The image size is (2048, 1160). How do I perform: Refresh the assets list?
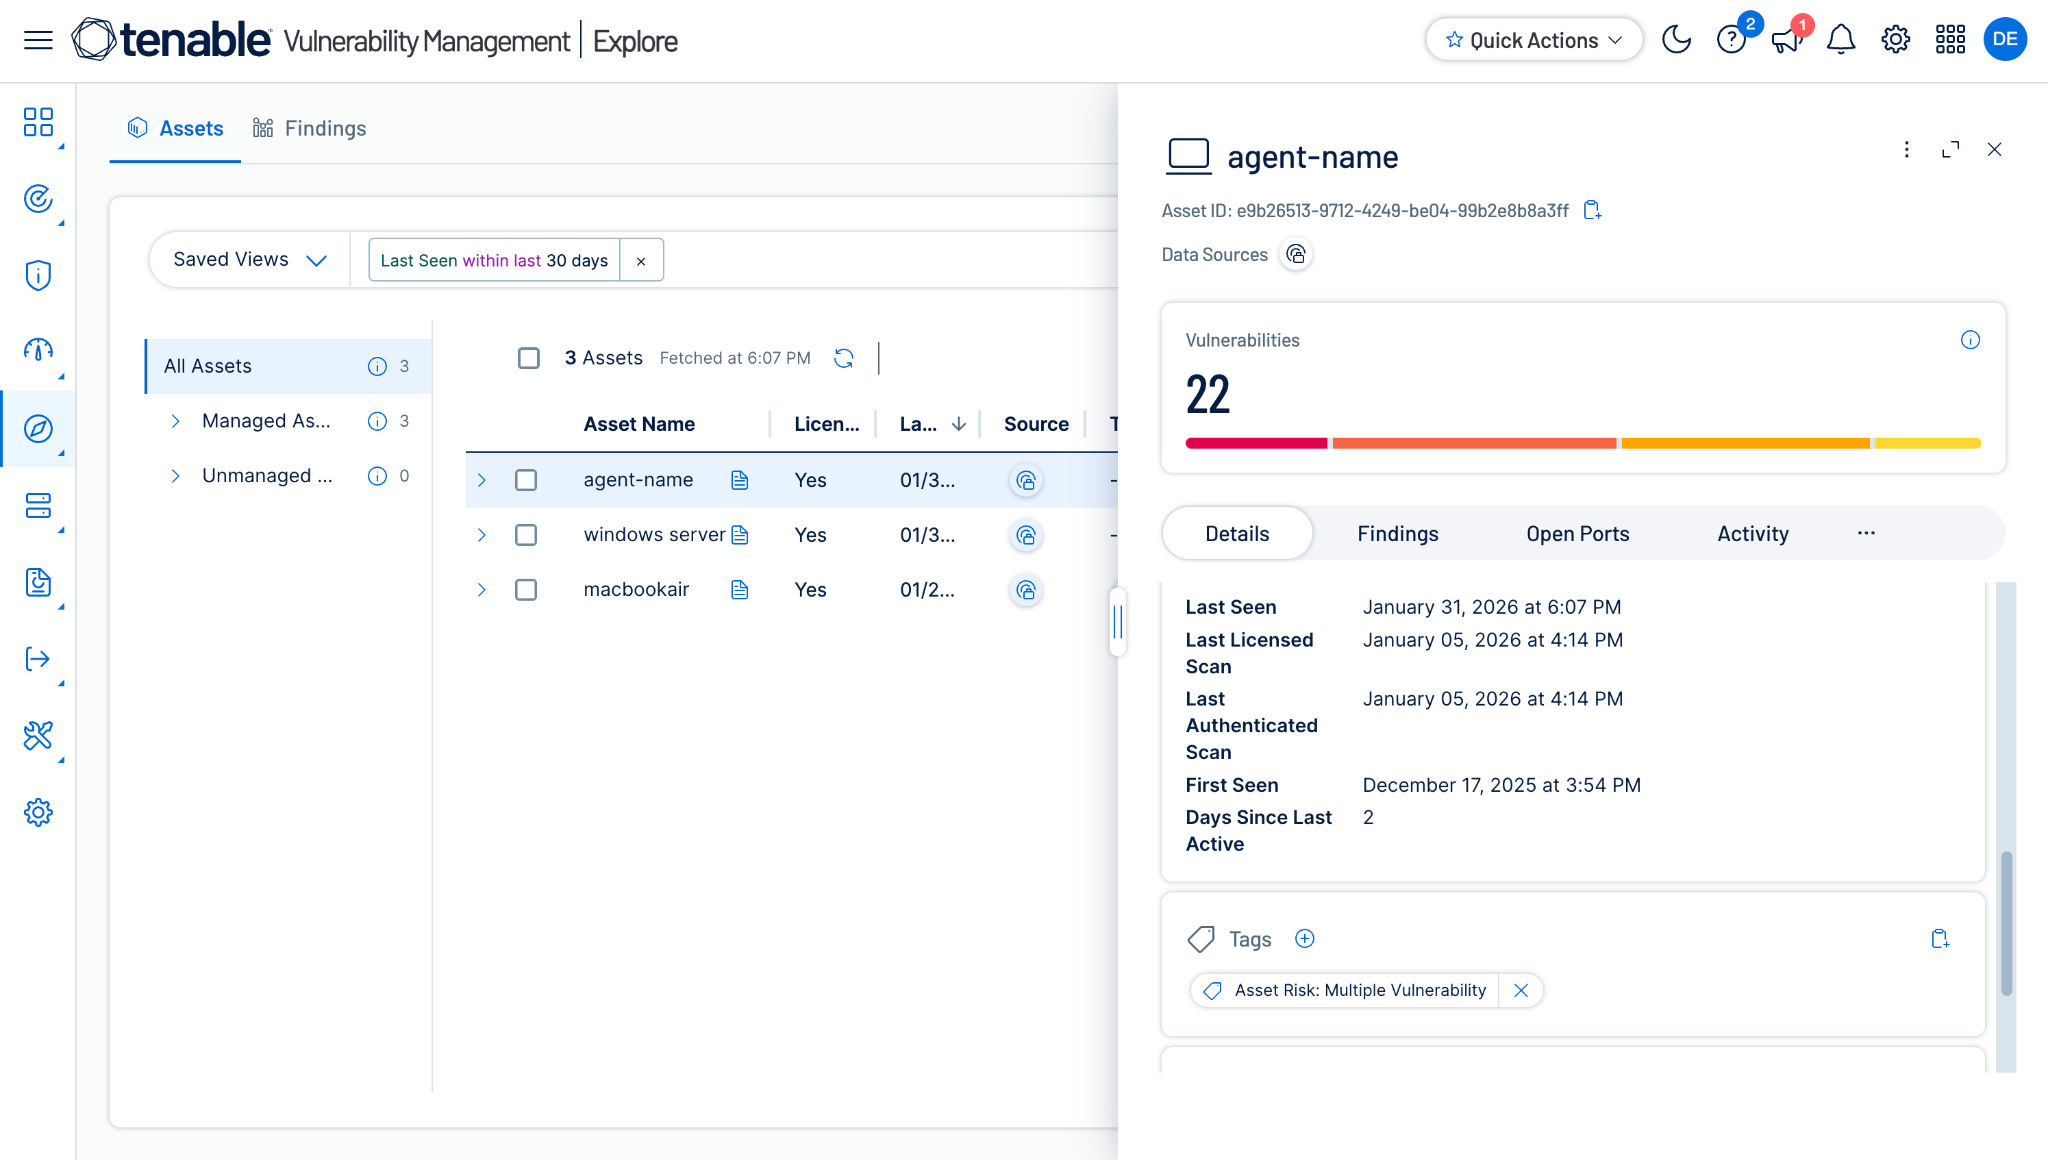point(844,358)
